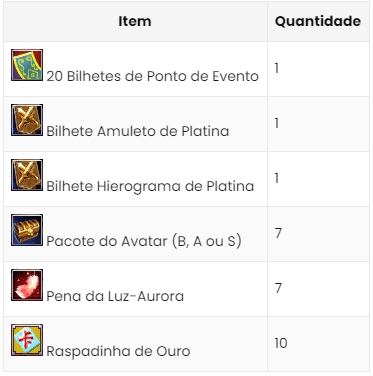Click quantity 7 in Pena da Luz-Aurora row
This screenshot has height=376, width=373.
278,288
